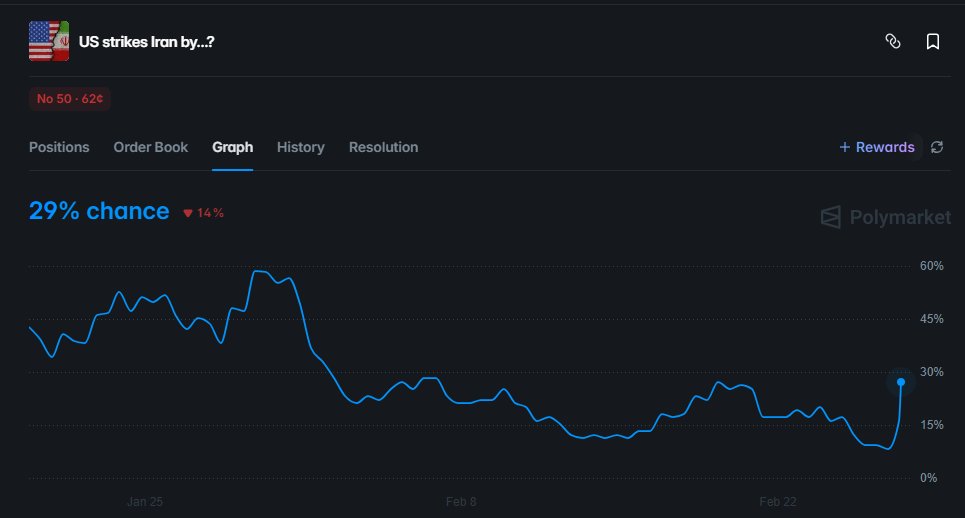This screenshot has width=965, height=518.
Task: Click the + Rewards button
Action: click(877, 147)
